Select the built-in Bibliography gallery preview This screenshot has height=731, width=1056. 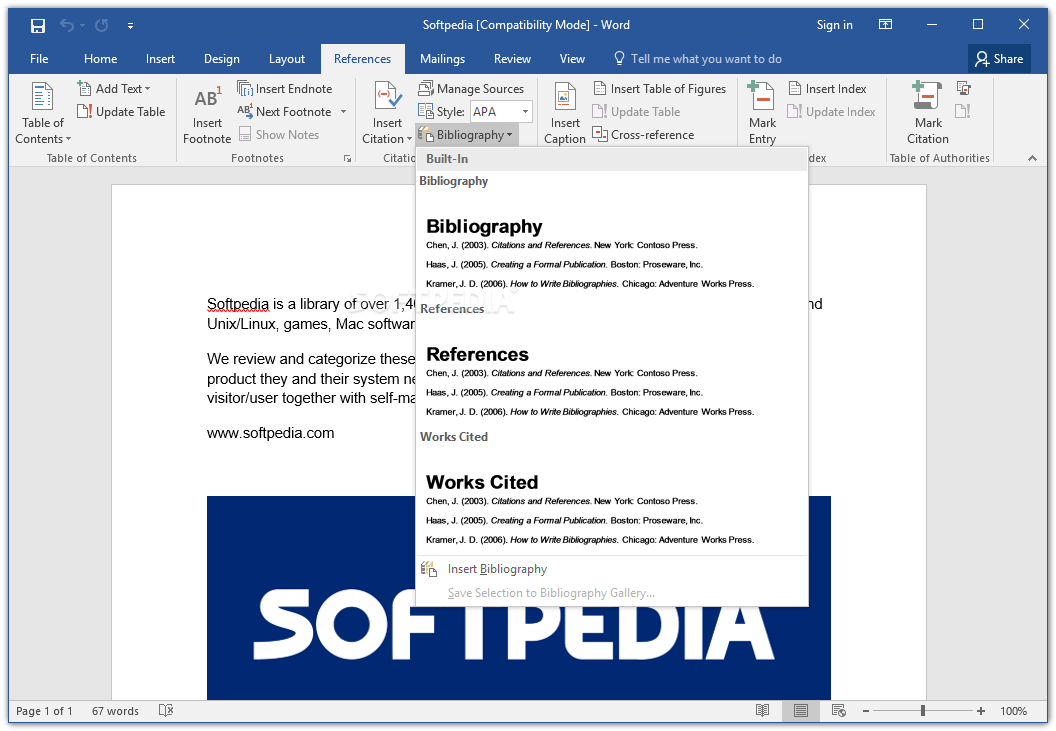[612, 244]
